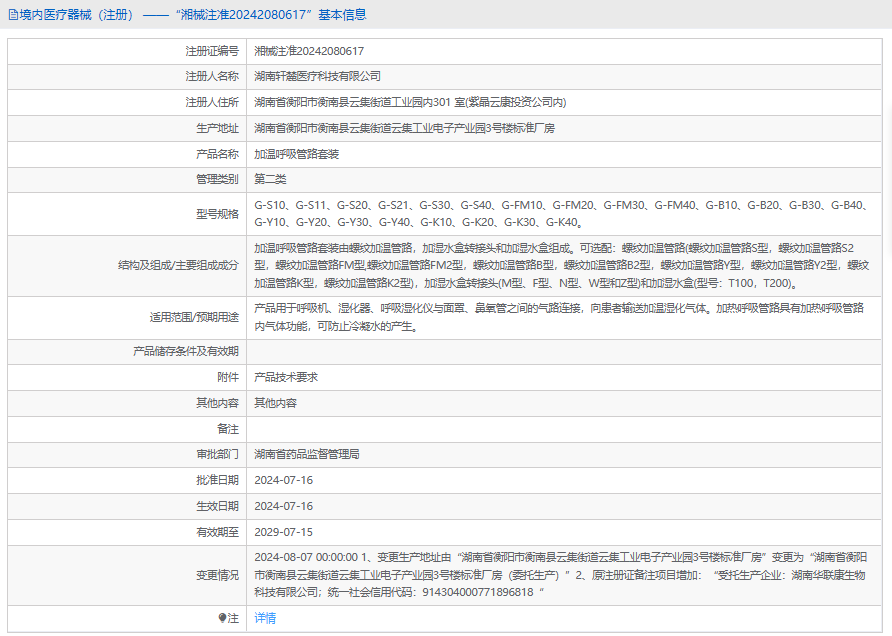
Task: Click the 结构及组成 description text
Action: click(x=560, y=265)
